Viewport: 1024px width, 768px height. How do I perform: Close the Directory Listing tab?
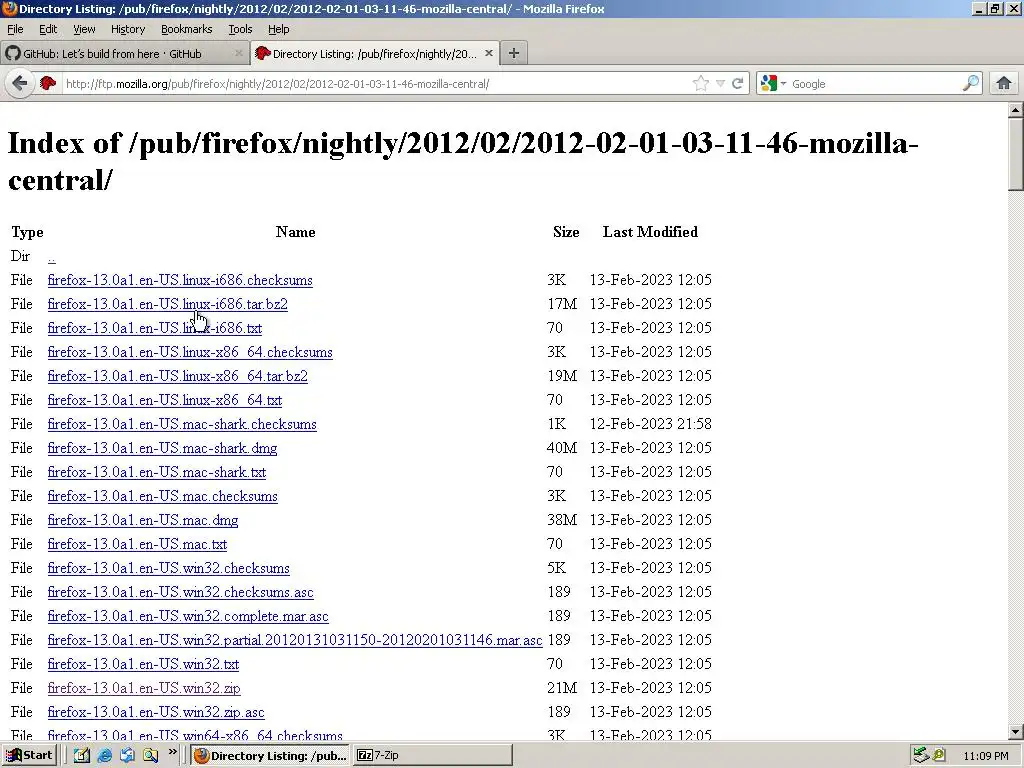tap(488, 54)
